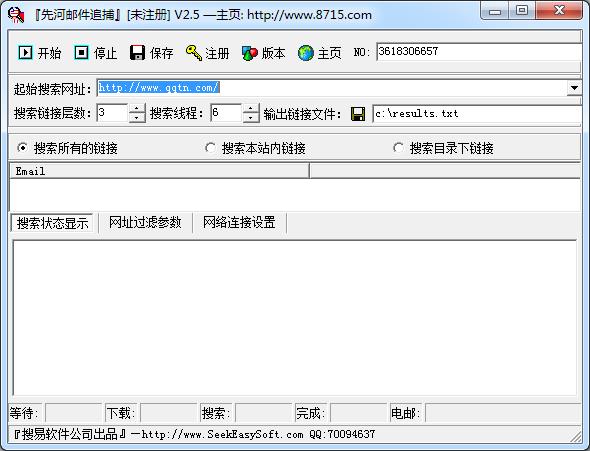The image size is (590, 451).
Task: Increase 搜索链接层数 with up arrow
Action: tap(137, 109)
